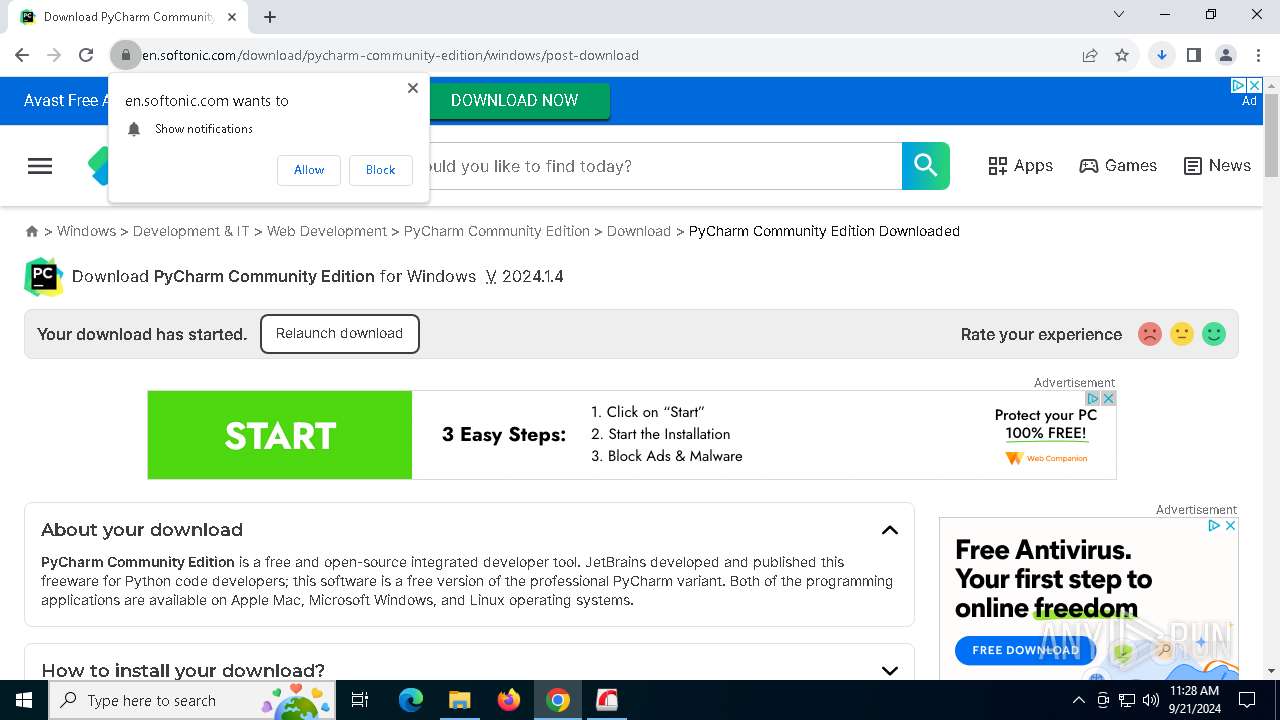The height and width of the screenshot is (720, 1280).
Task: Open Development & IT breadcrumb link
Action: point(191,231)
